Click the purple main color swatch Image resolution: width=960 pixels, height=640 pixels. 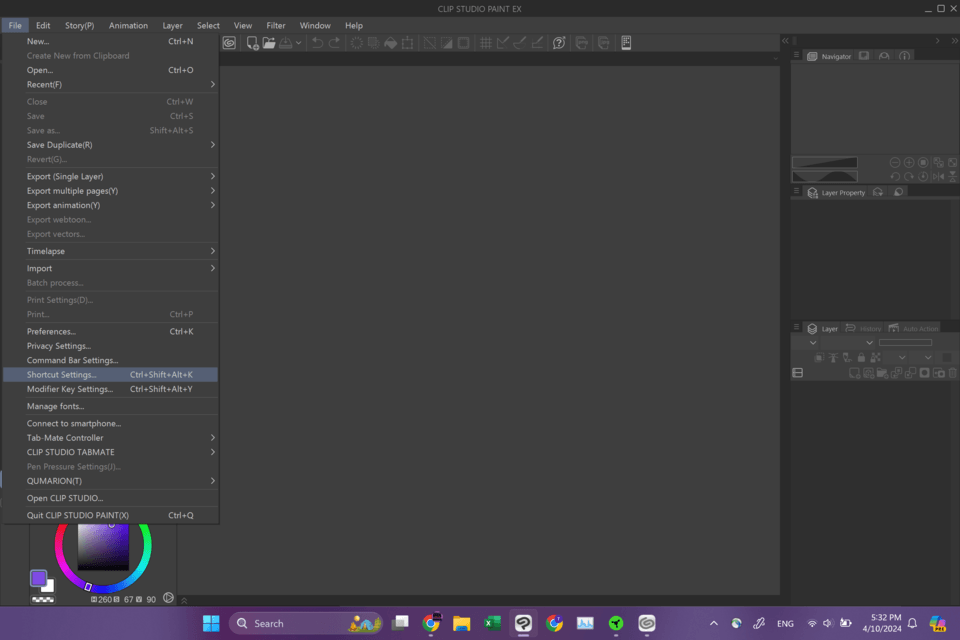tap(38, 578)
